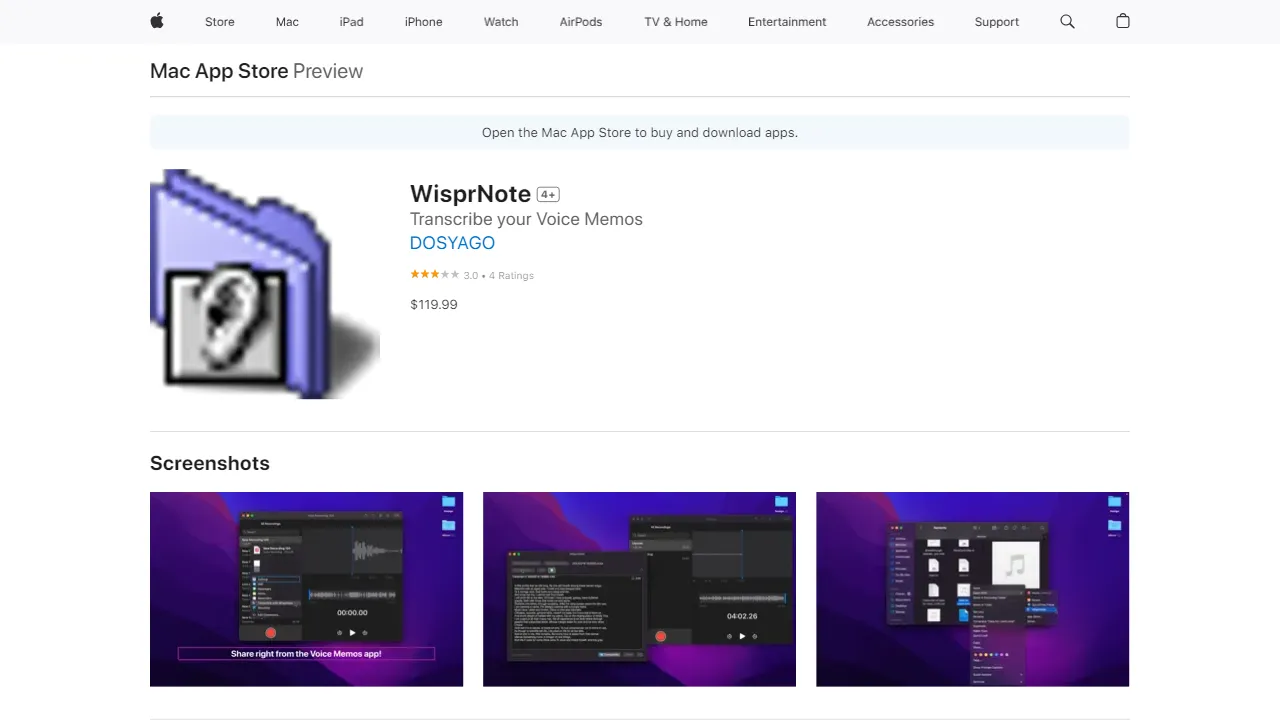Open the Accessories menu item
The height and width of the screenshot is (720, 1280).
click(x=900, y=22)
